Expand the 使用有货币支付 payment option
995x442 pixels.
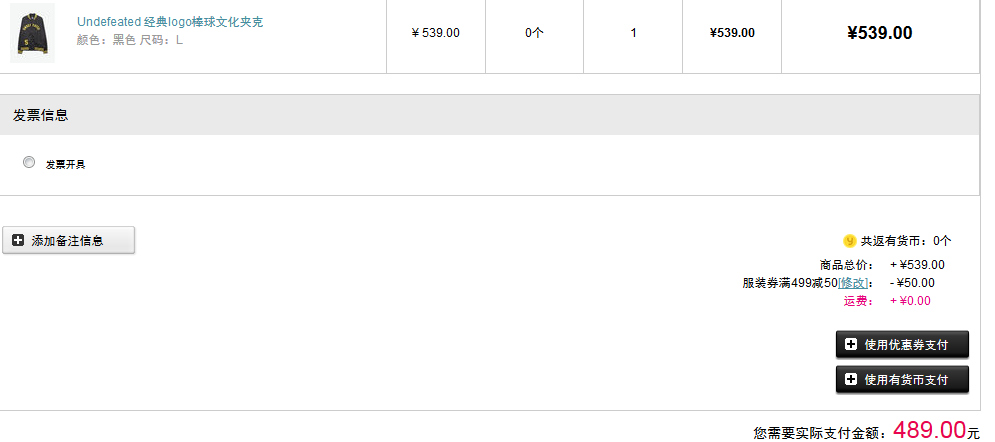pos(902,379)
